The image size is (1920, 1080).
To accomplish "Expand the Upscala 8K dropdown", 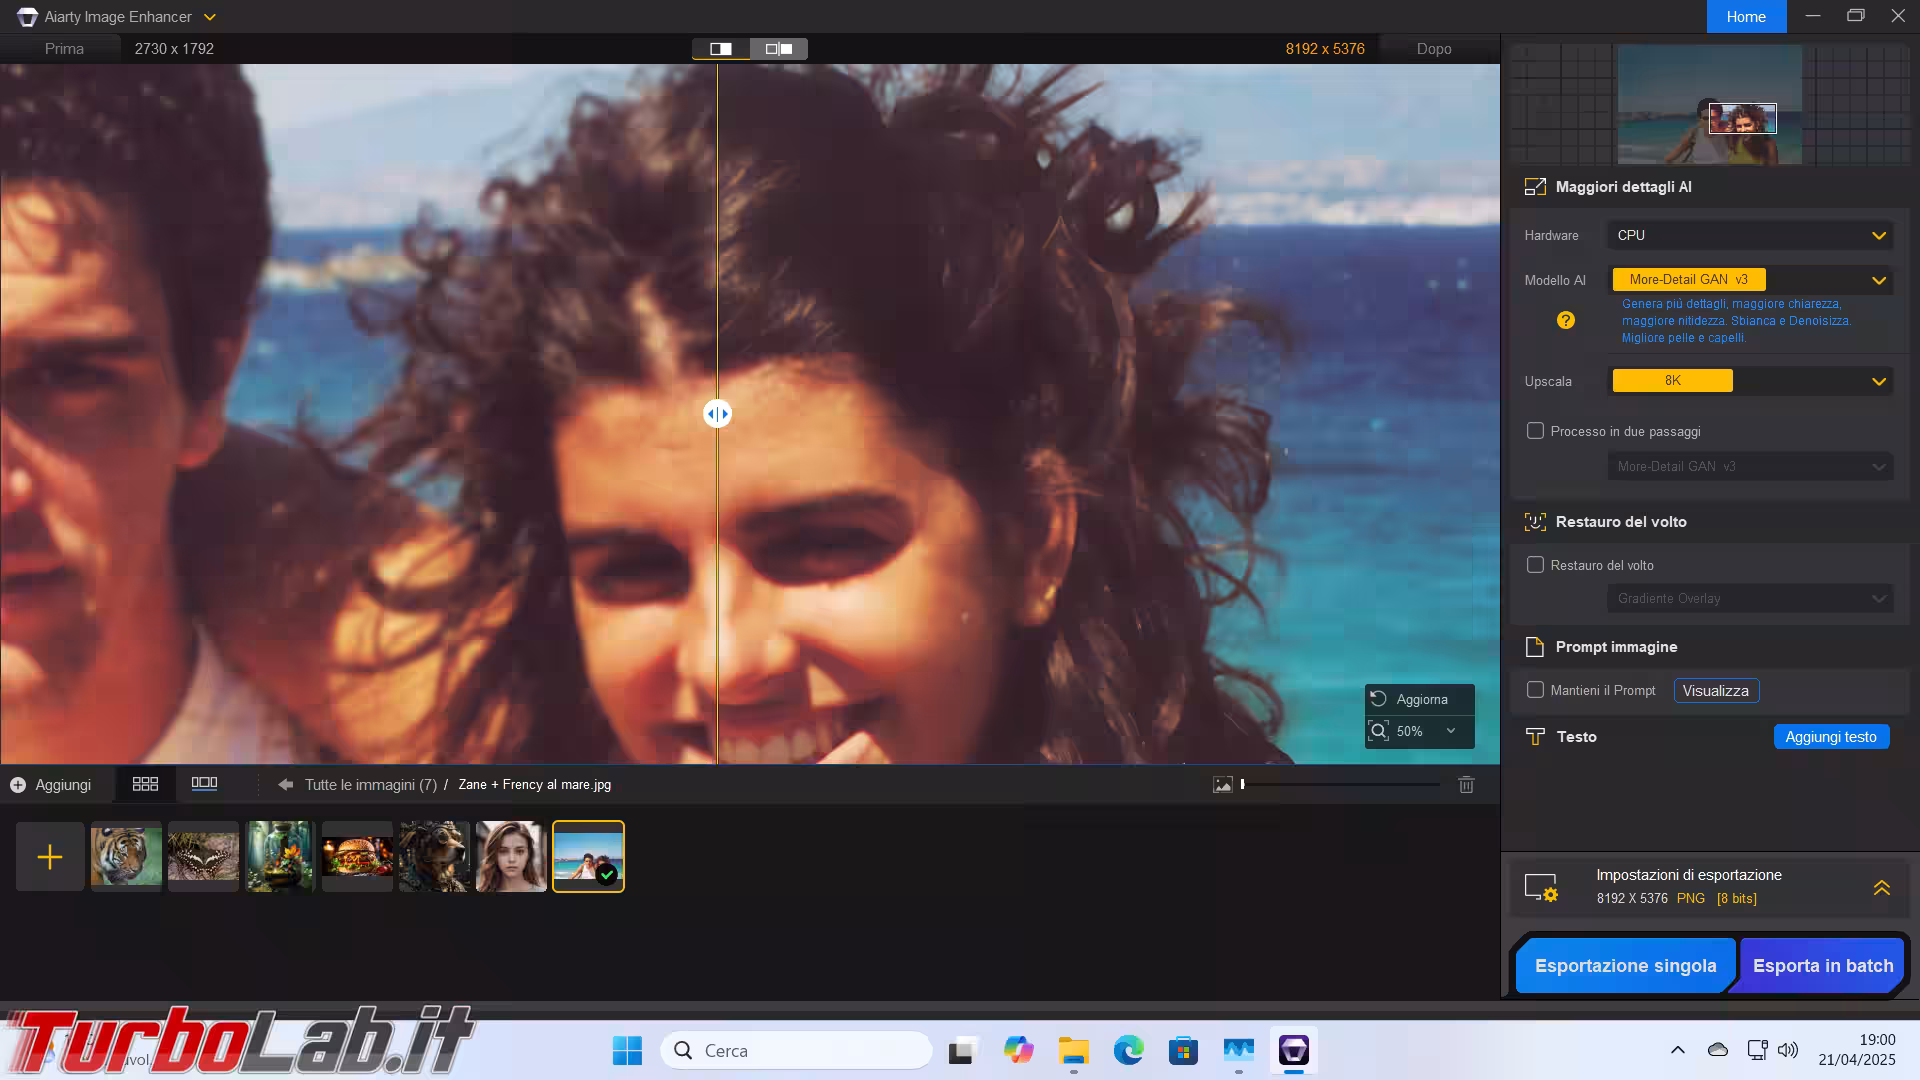I will pos(1750,381).
